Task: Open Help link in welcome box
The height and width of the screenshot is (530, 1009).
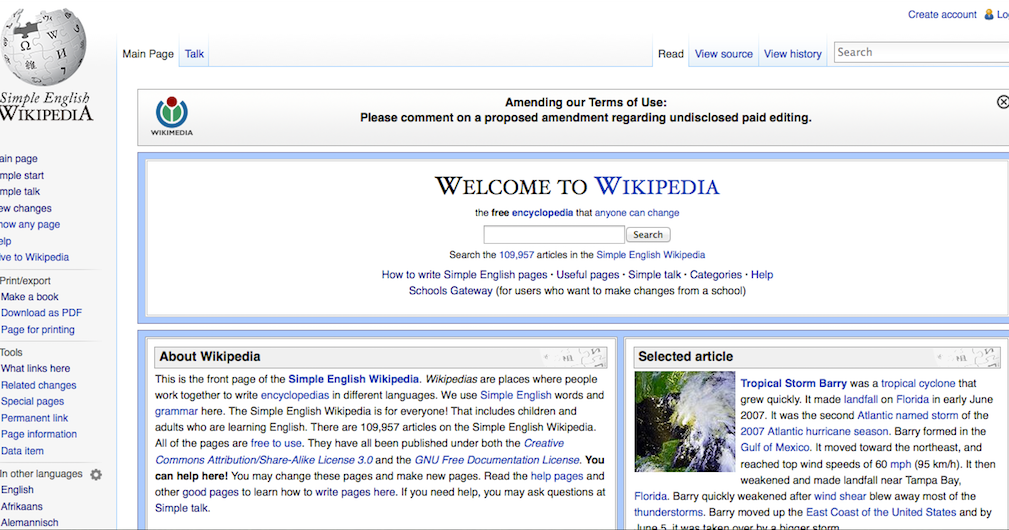Action: 762,275
